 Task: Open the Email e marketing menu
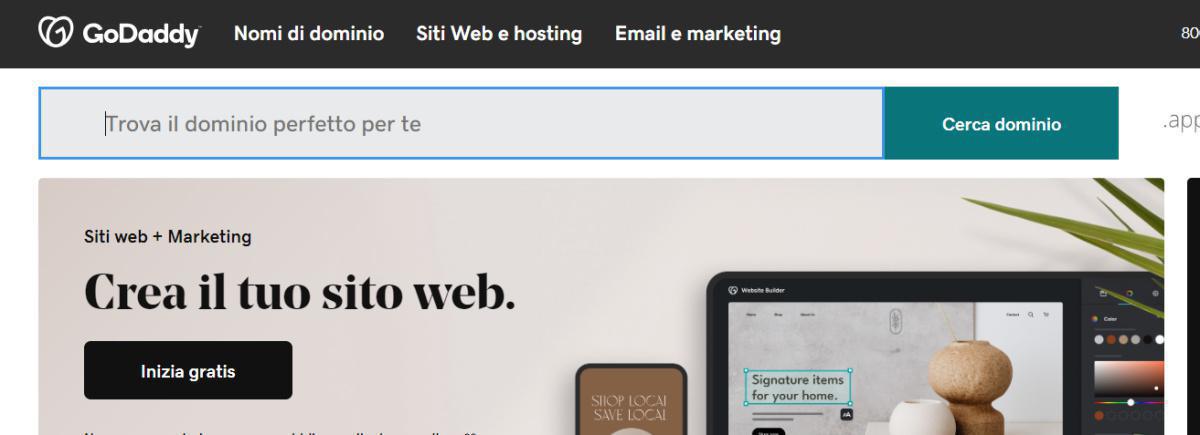point(698,33)
